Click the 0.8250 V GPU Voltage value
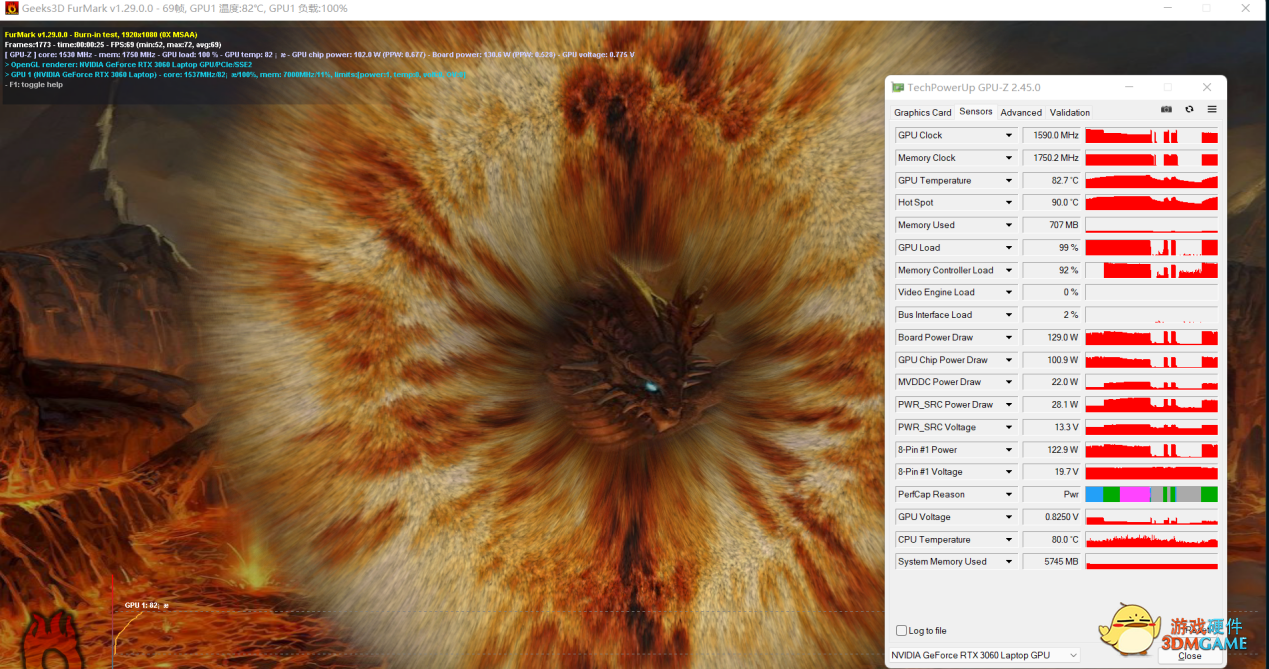 point(1052,517)
